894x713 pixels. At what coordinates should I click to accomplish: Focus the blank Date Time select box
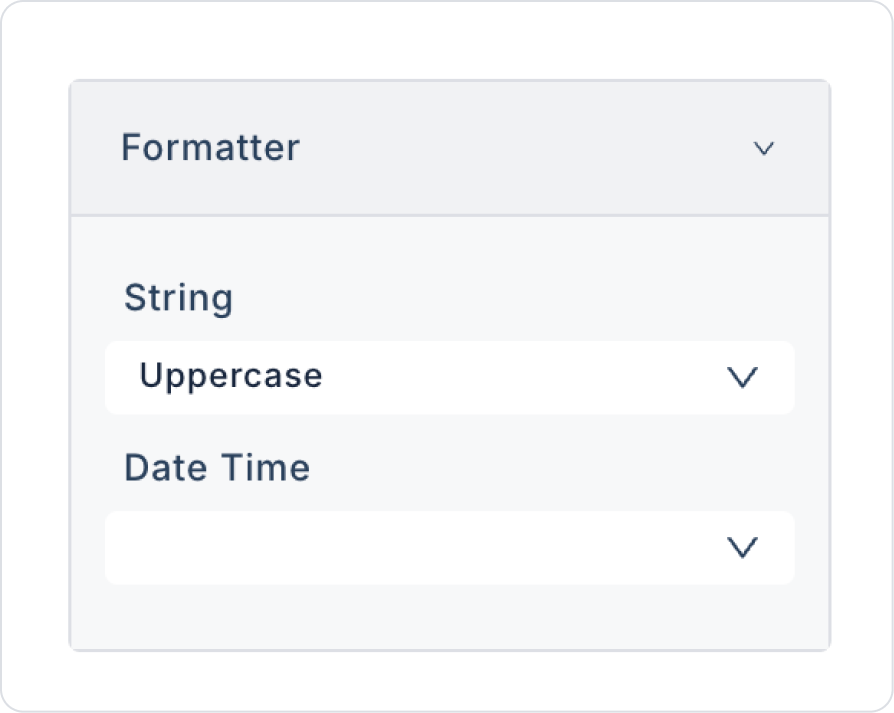pyautogui.click(x=400, y=548)
